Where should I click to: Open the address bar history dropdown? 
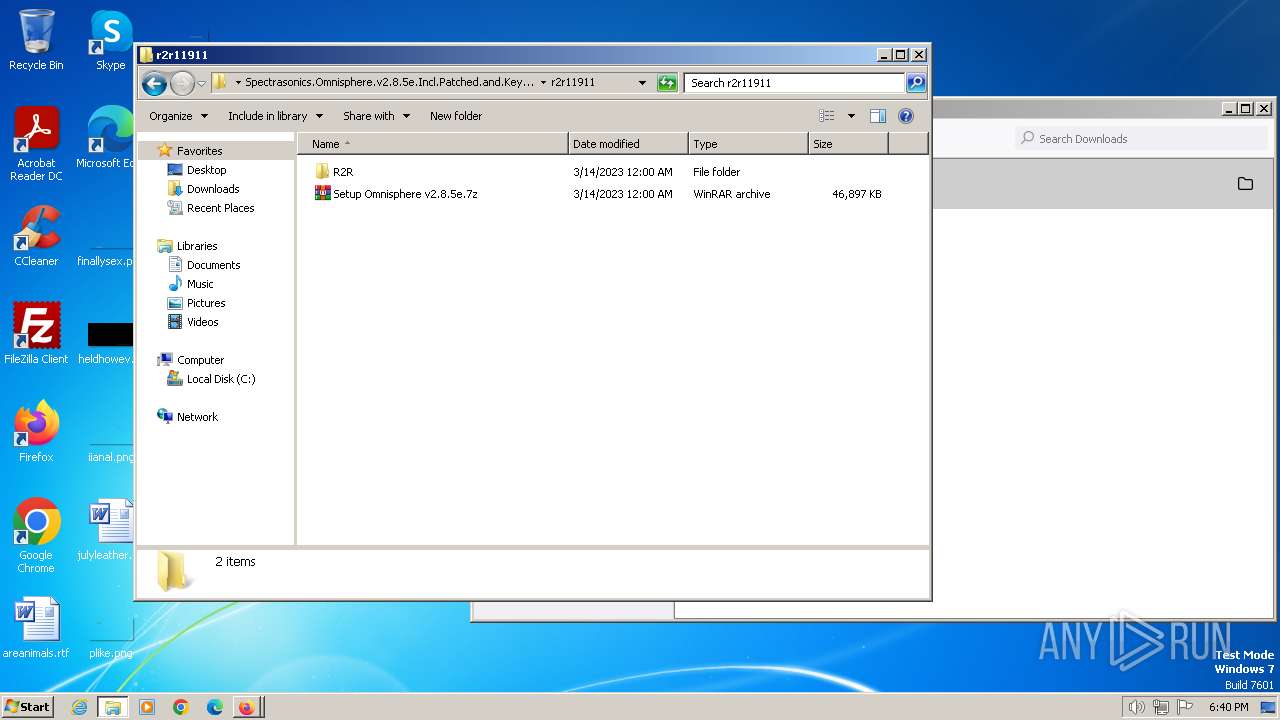pyautogui.click(x=642, y=83)
